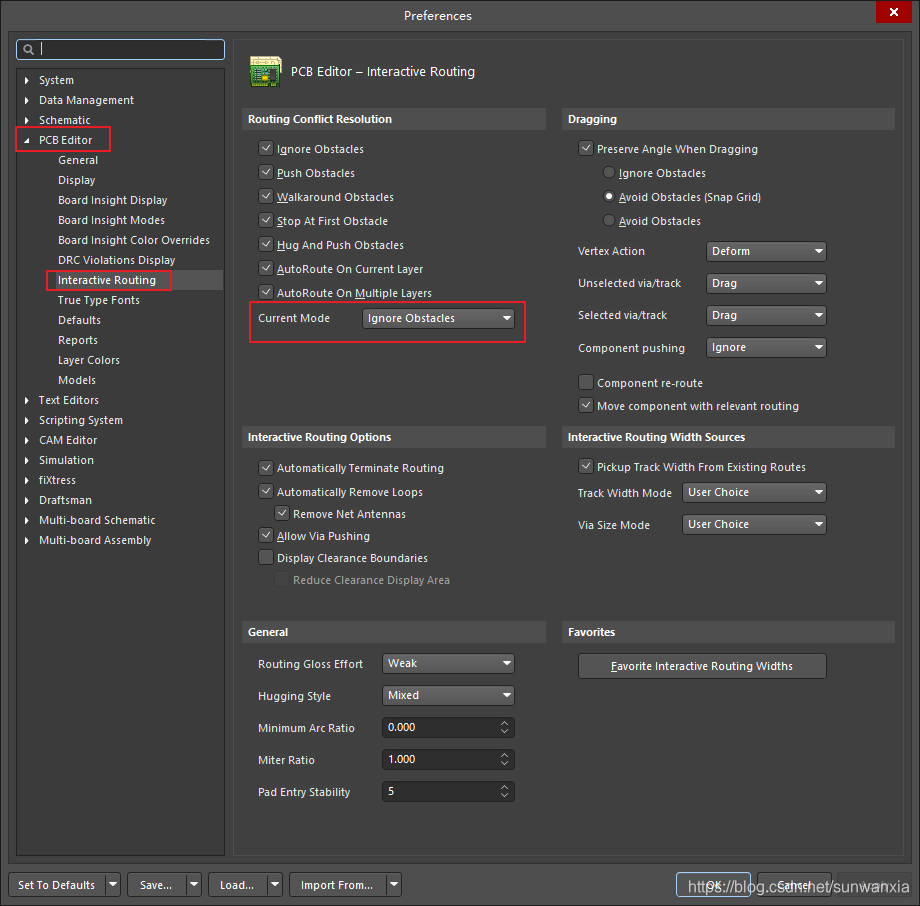
Task: Open the Current Mode dropdown
Action: coord(438,318)
